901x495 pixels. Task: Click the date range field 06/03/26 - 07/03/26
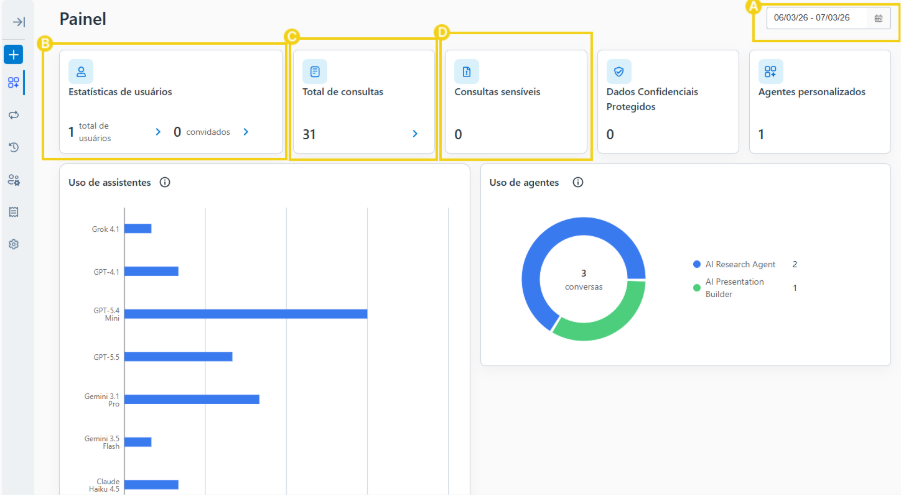tap(828, 18)
